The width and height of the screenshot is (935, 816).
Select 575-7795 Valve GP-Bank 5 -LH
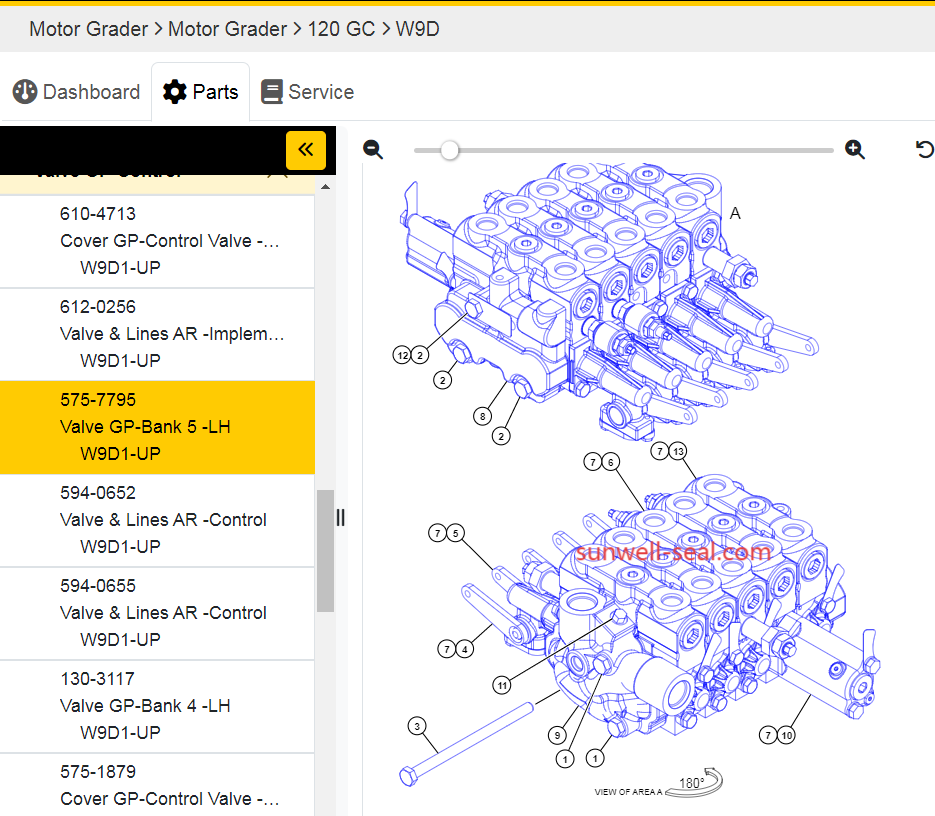point(157,427)
